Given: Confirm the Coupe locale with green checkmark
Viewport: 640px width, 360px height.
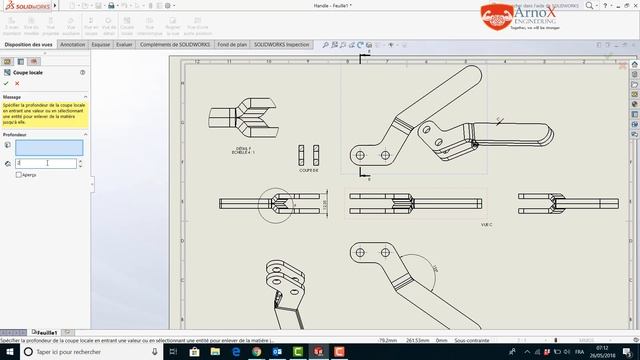Looking at the screenshot, I should tap(6, 83).
